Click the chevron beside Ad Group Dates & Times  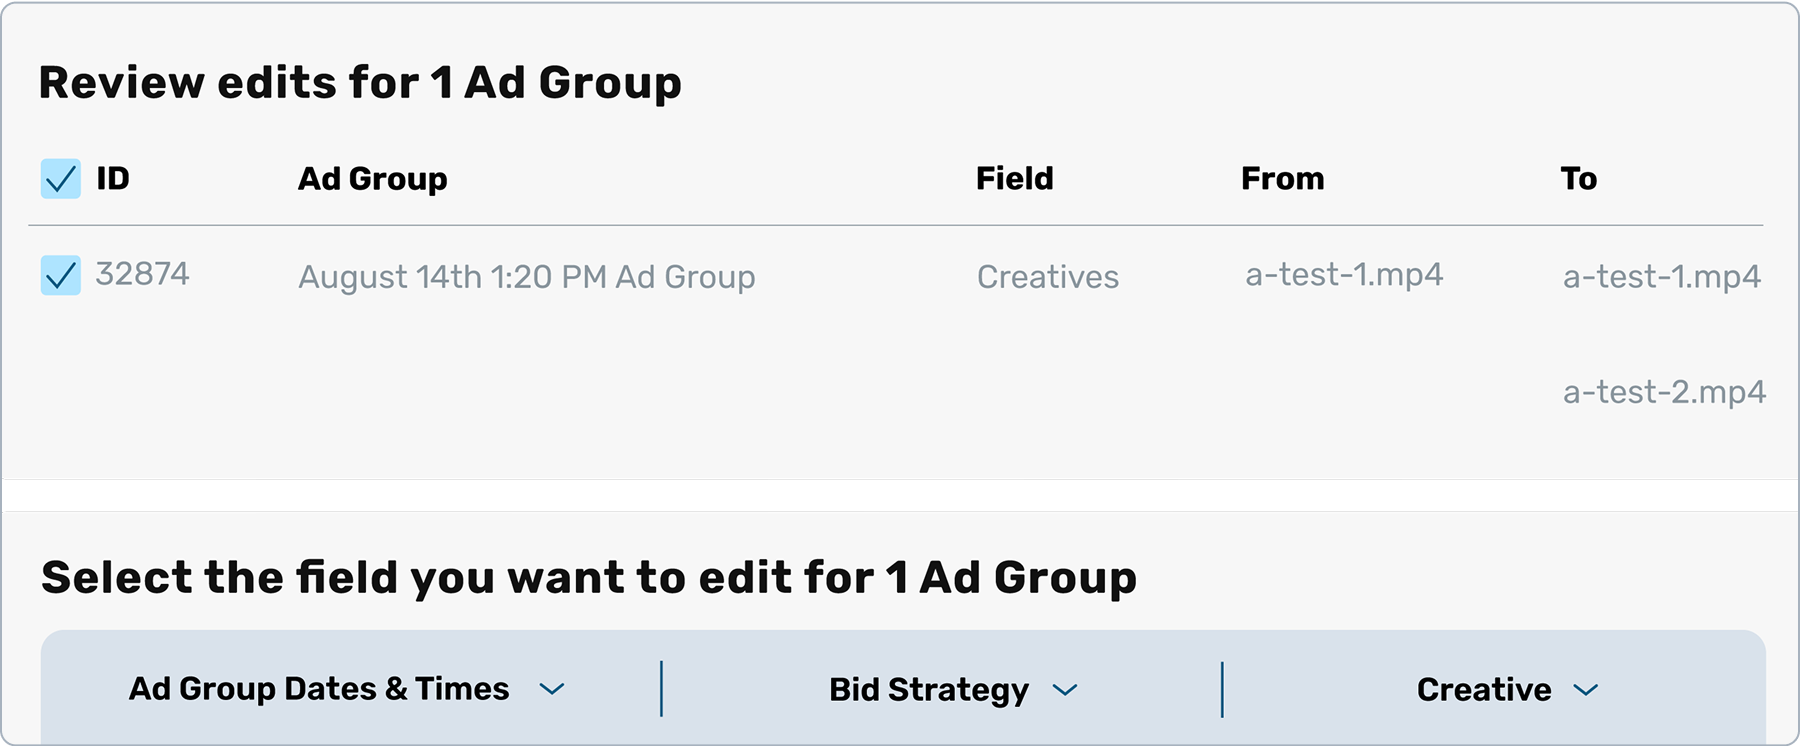(x=552, y=689)
